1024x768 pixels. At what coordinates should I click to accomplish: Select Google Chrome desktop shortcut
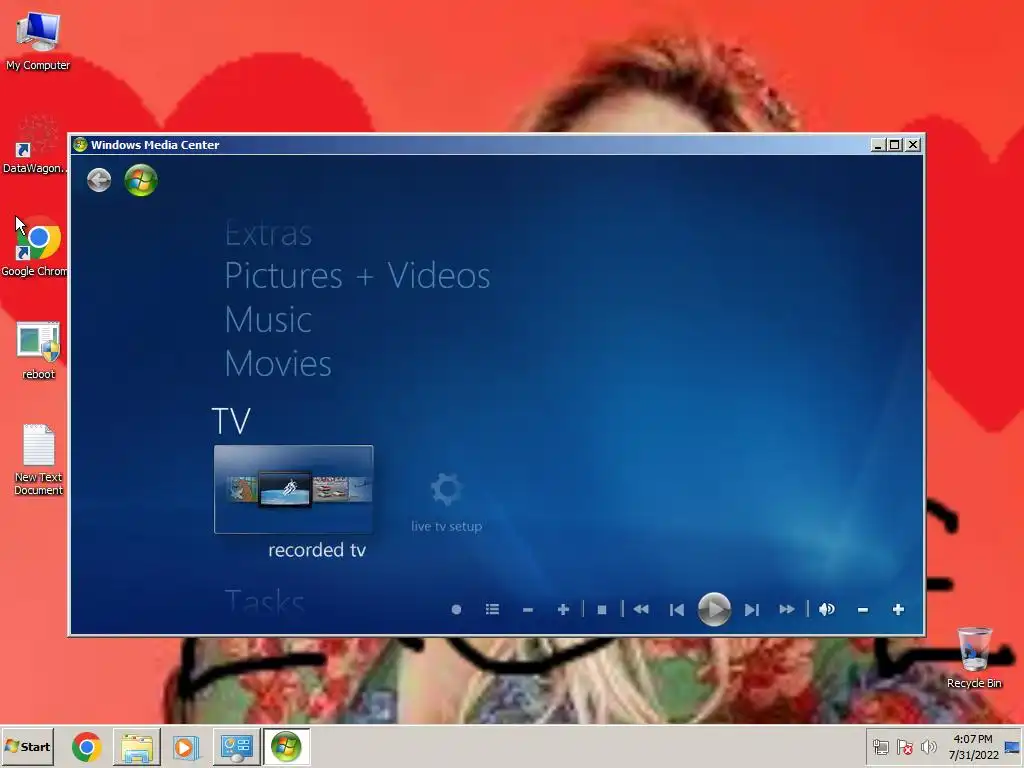35,247
